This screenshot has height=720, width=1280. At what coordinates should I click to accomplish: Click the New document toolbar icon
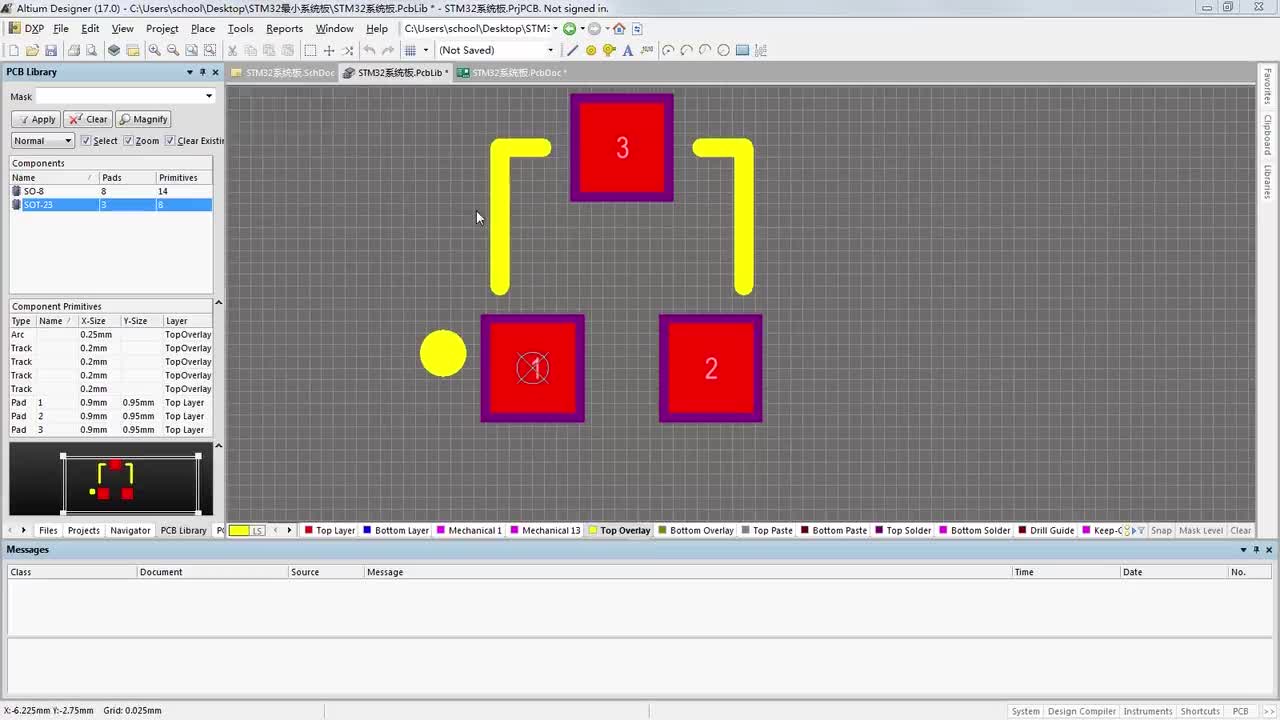[x=13, y=50]
